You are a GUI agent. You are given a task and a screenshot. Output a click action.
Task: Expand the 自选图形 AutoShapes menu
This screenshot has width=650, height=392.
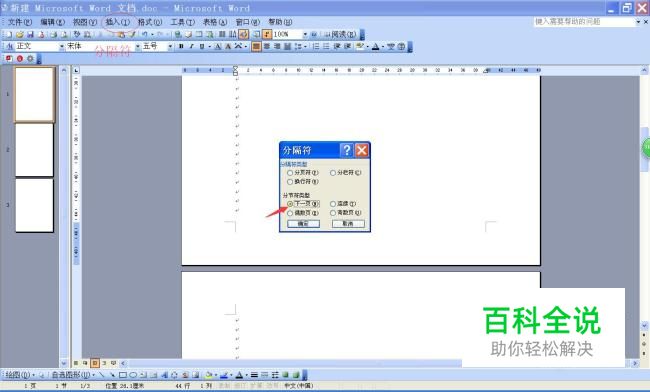pos(73,375)
